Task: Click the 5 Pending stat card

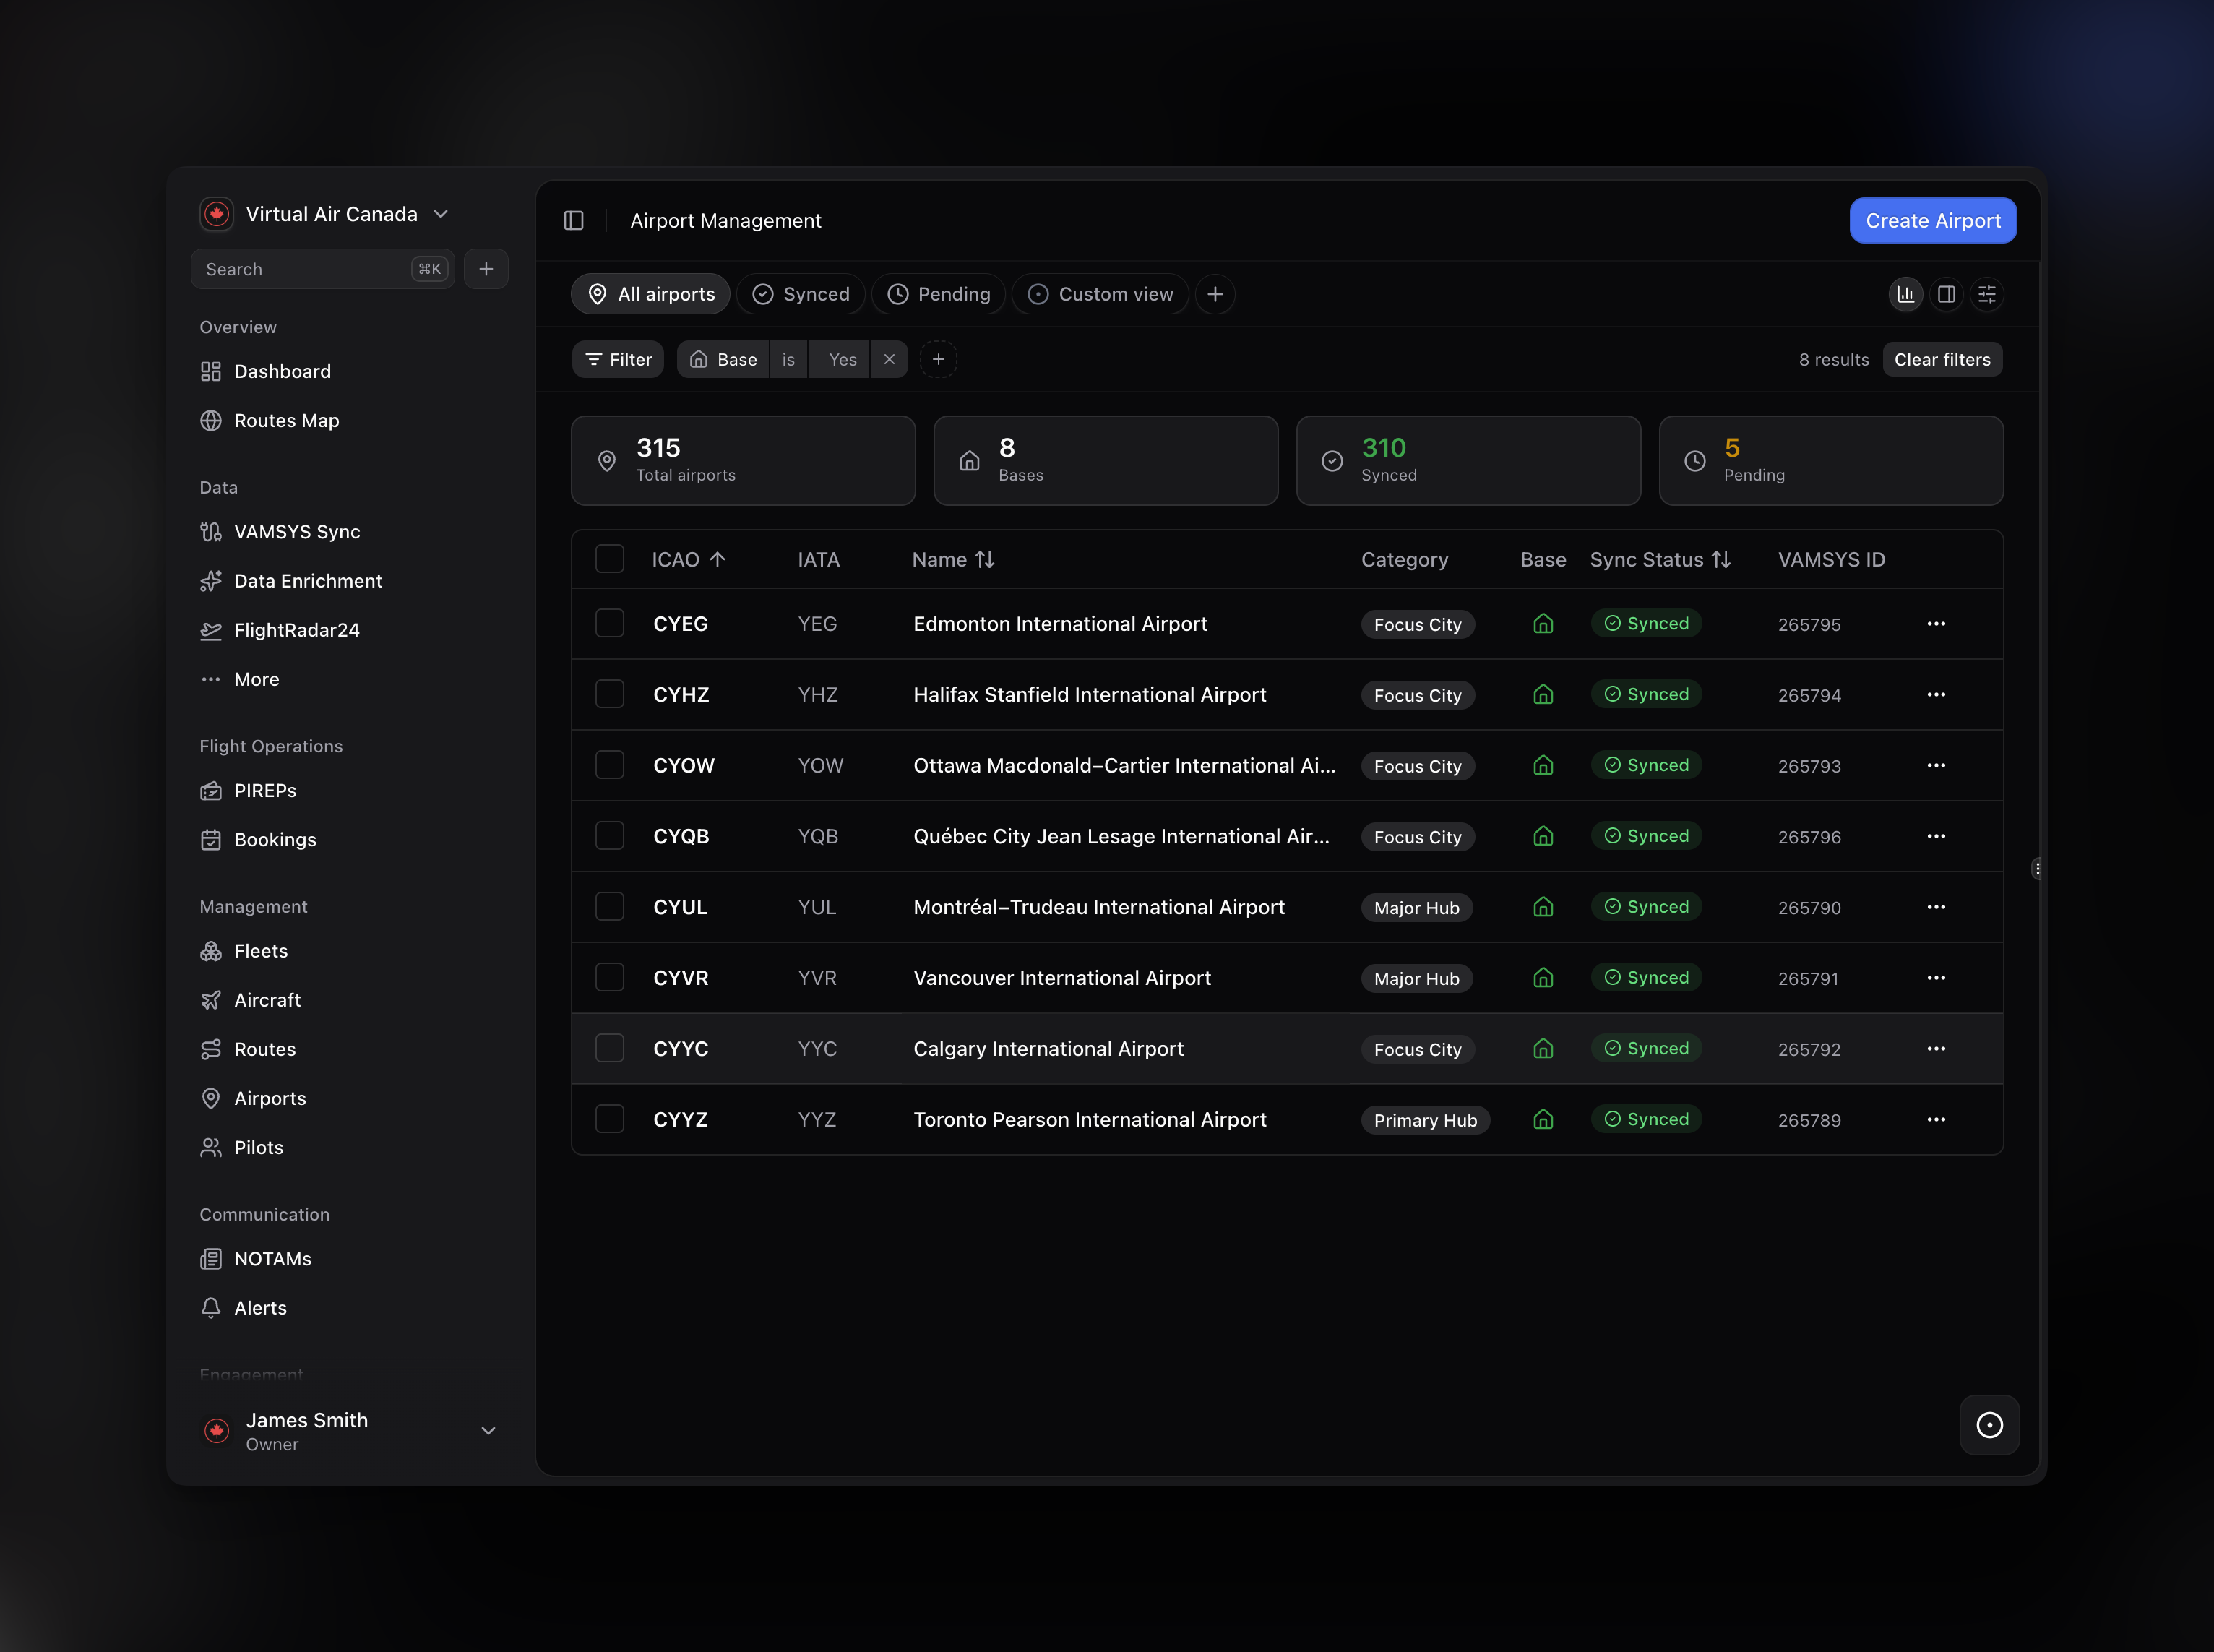Action: 1831,461
